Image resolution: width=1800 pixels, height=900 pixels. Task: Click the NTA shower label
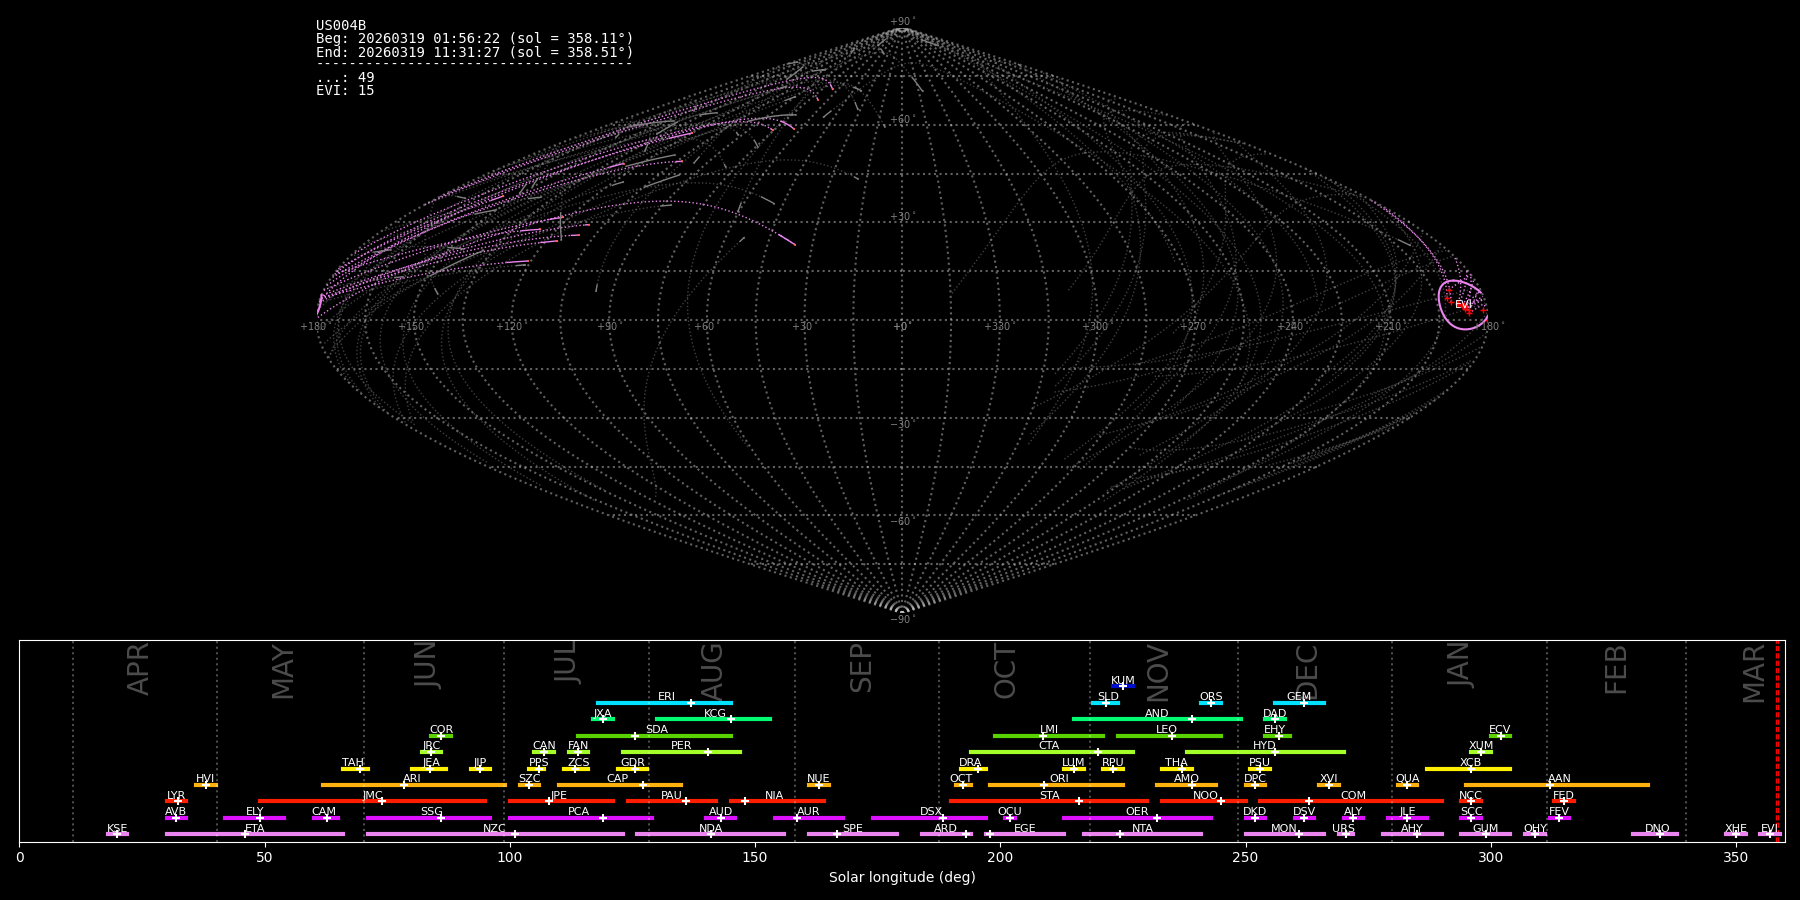point(1142,829)
